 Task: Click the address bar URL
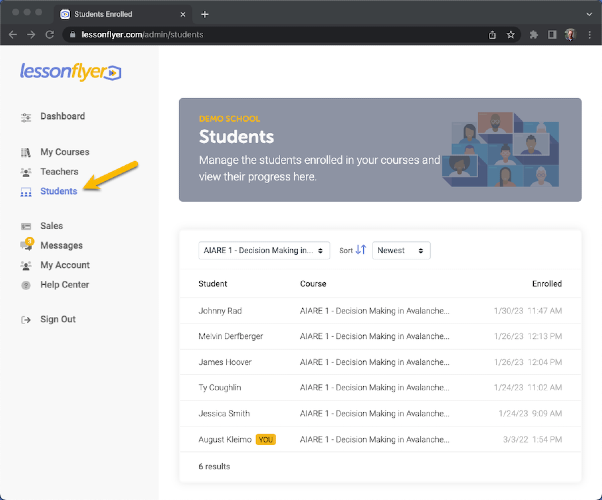142,35
